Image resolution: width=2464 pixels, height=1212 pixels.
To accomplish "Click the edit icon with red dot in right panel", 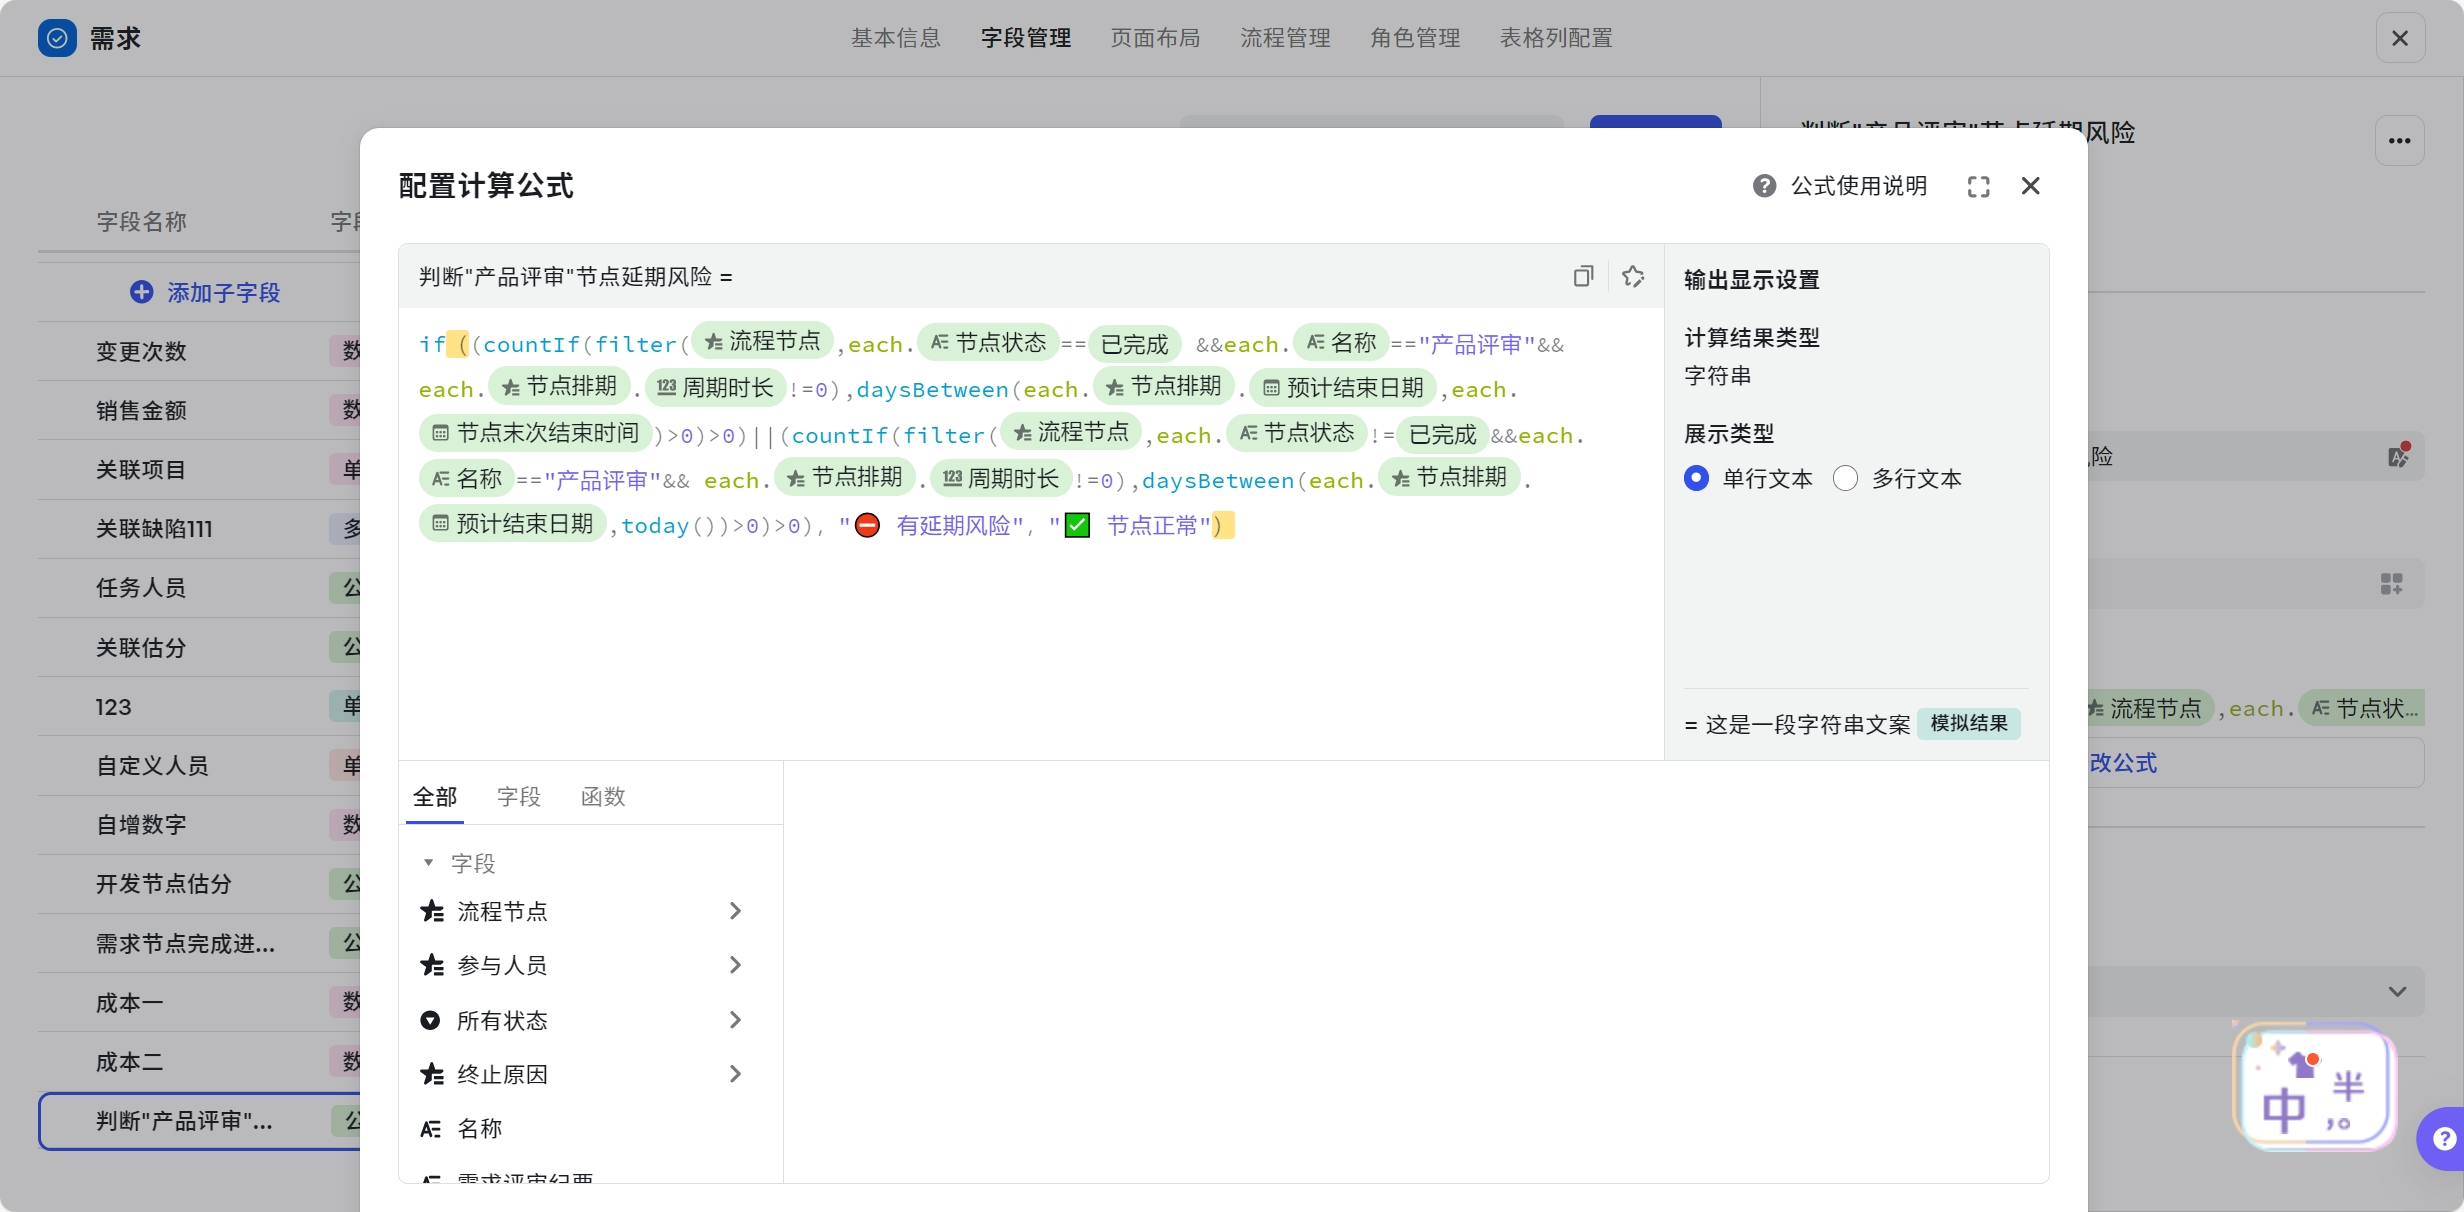I will (2399, 456).
